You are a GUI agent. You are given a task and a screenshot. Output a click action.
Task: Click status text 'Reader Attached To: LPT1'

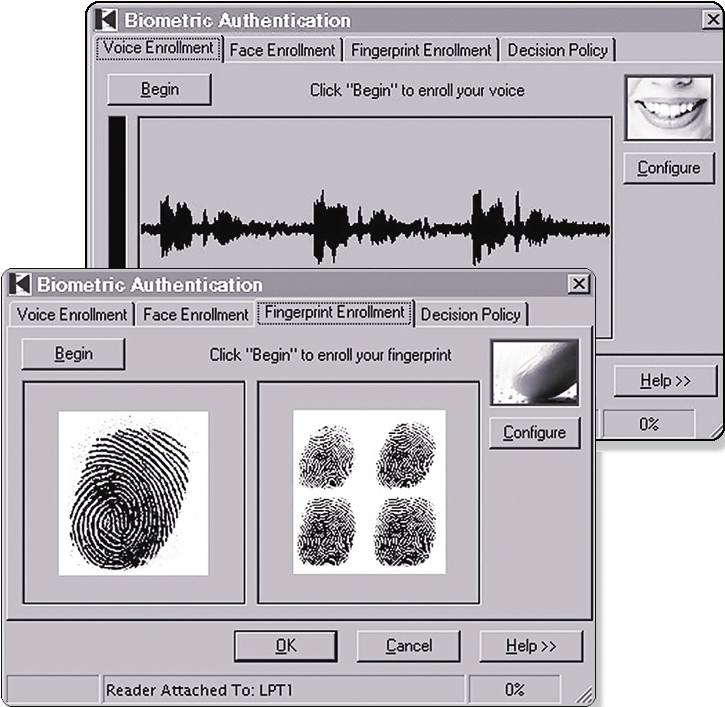[x=199, y=690]
